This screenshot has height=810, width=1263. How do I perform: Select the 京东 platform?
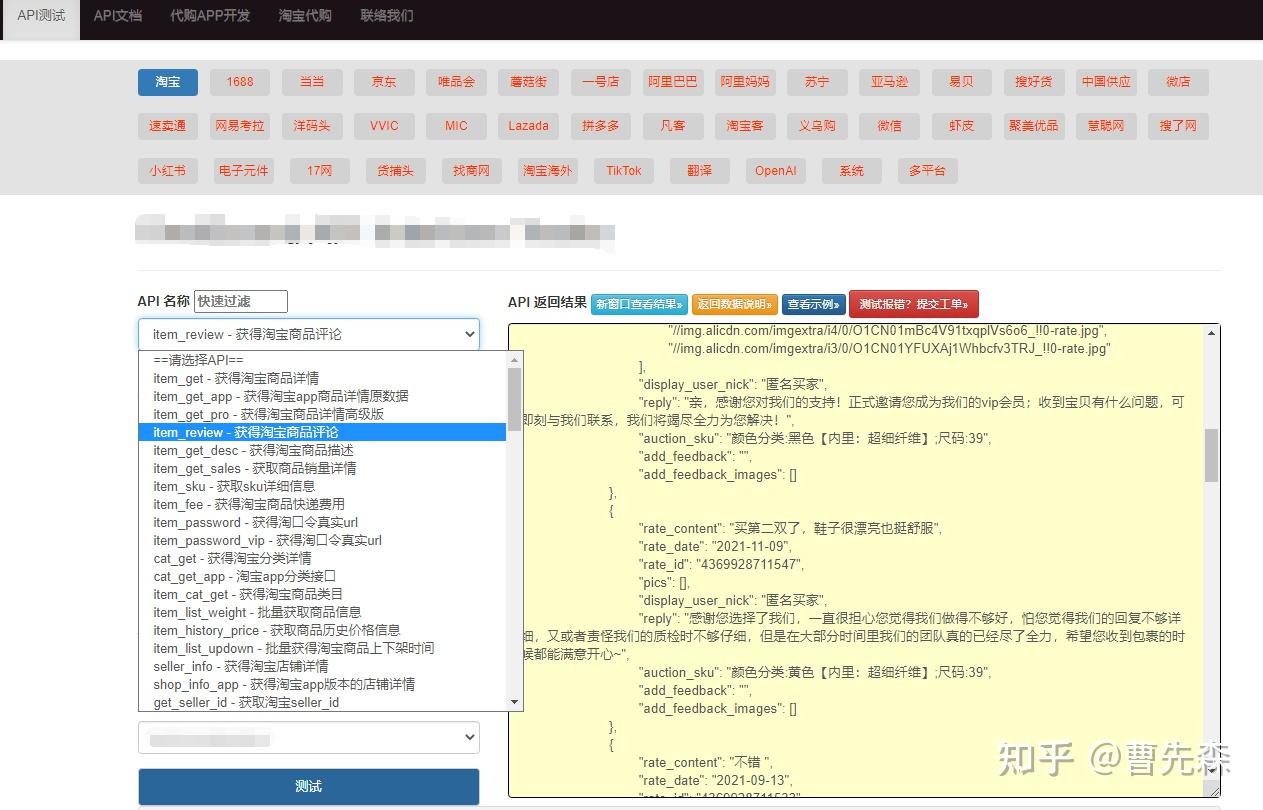coord(384,82)
